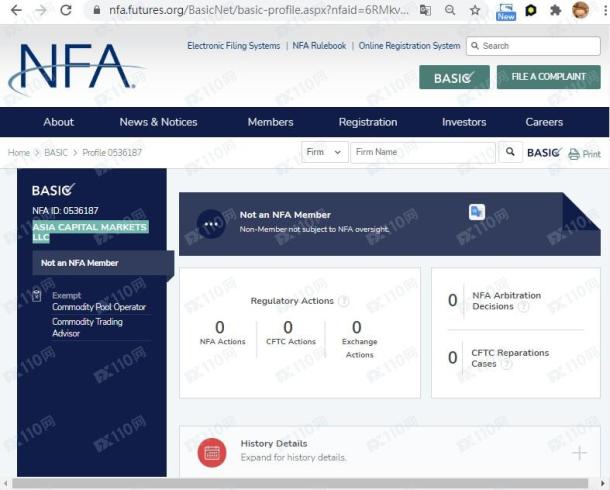Click the browser forward arrow

tap(40, 10)
